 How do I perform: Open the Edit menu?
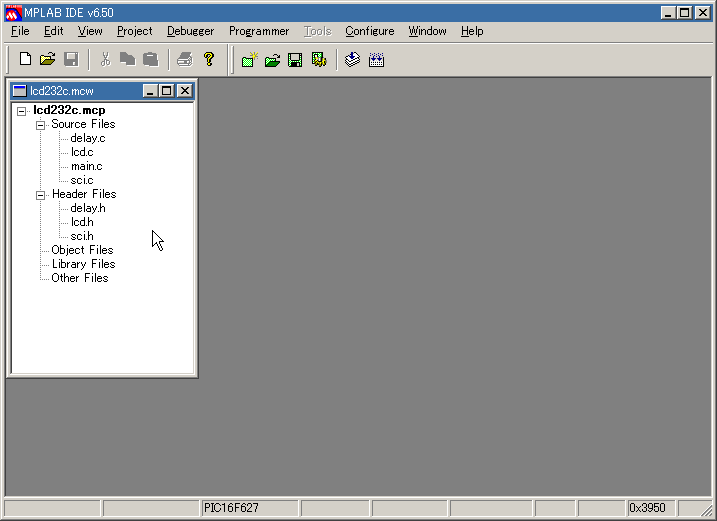pos(54,31)
